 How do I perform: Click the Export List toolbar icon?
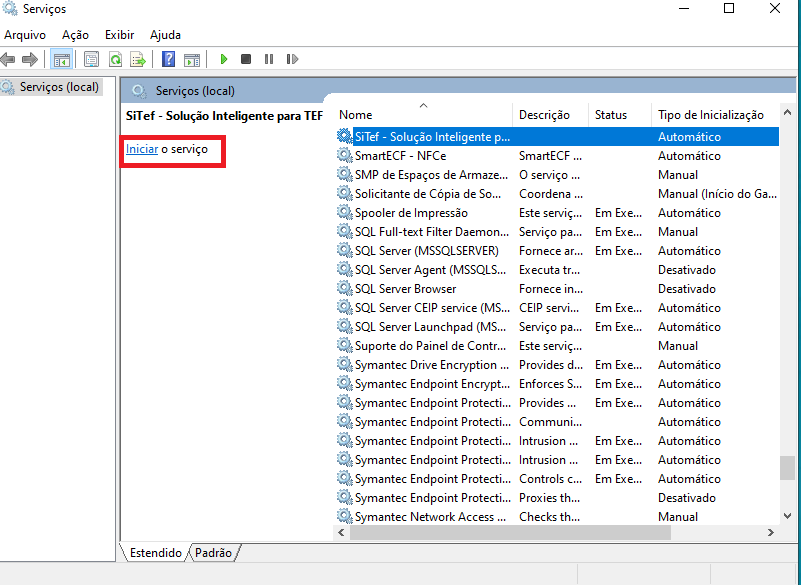138,60
